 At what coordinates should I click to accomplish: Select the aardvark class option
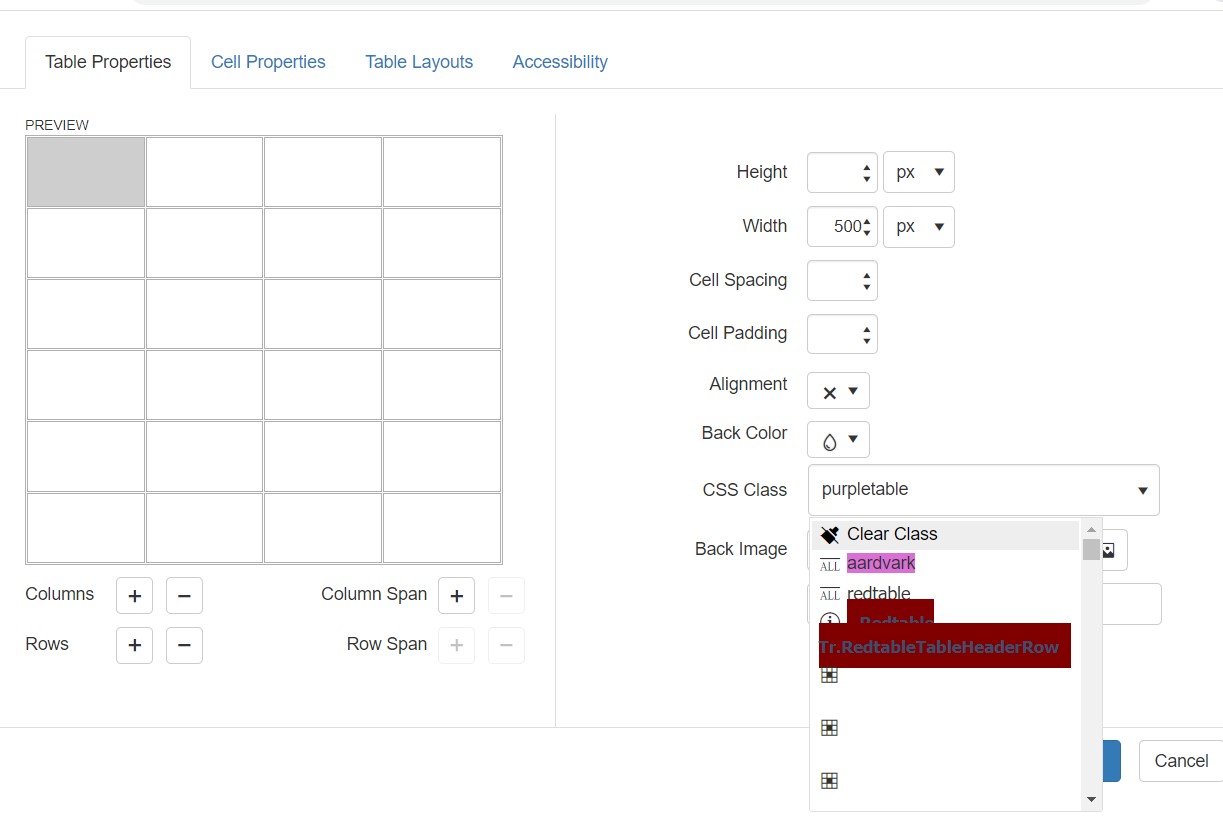(x=881, y=564)
